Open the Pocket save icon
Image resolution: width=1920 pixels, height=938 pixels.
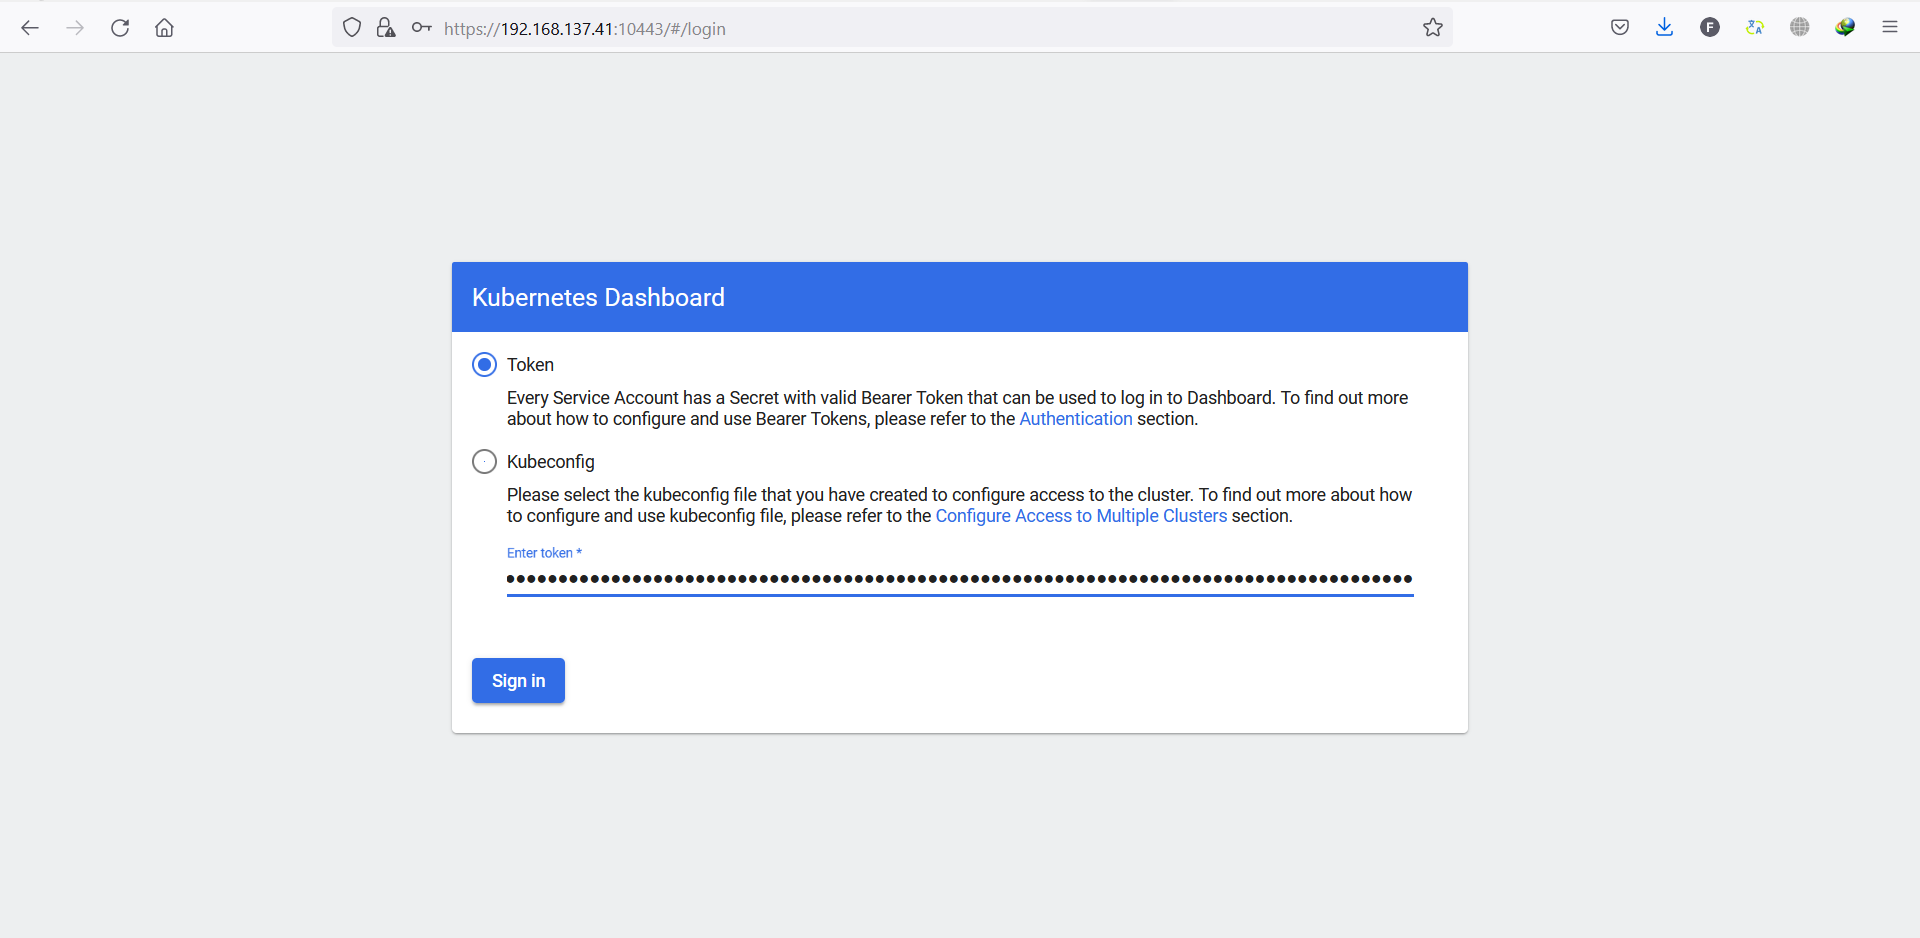(1620, 28)
